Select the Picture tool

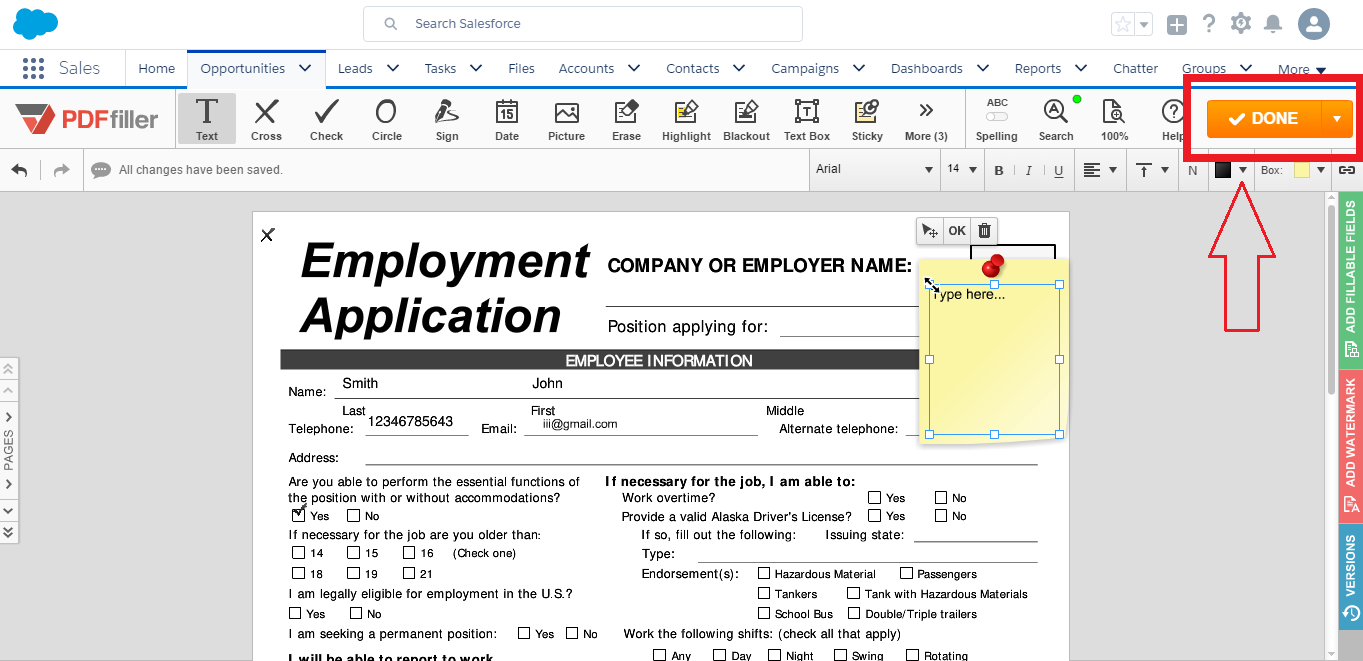point(566,118)
